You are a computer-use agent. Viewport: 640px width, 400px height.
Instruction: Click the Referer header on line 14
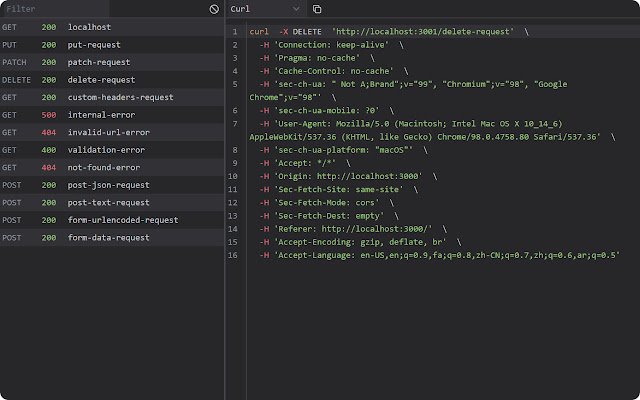click(x=353, y=229)
